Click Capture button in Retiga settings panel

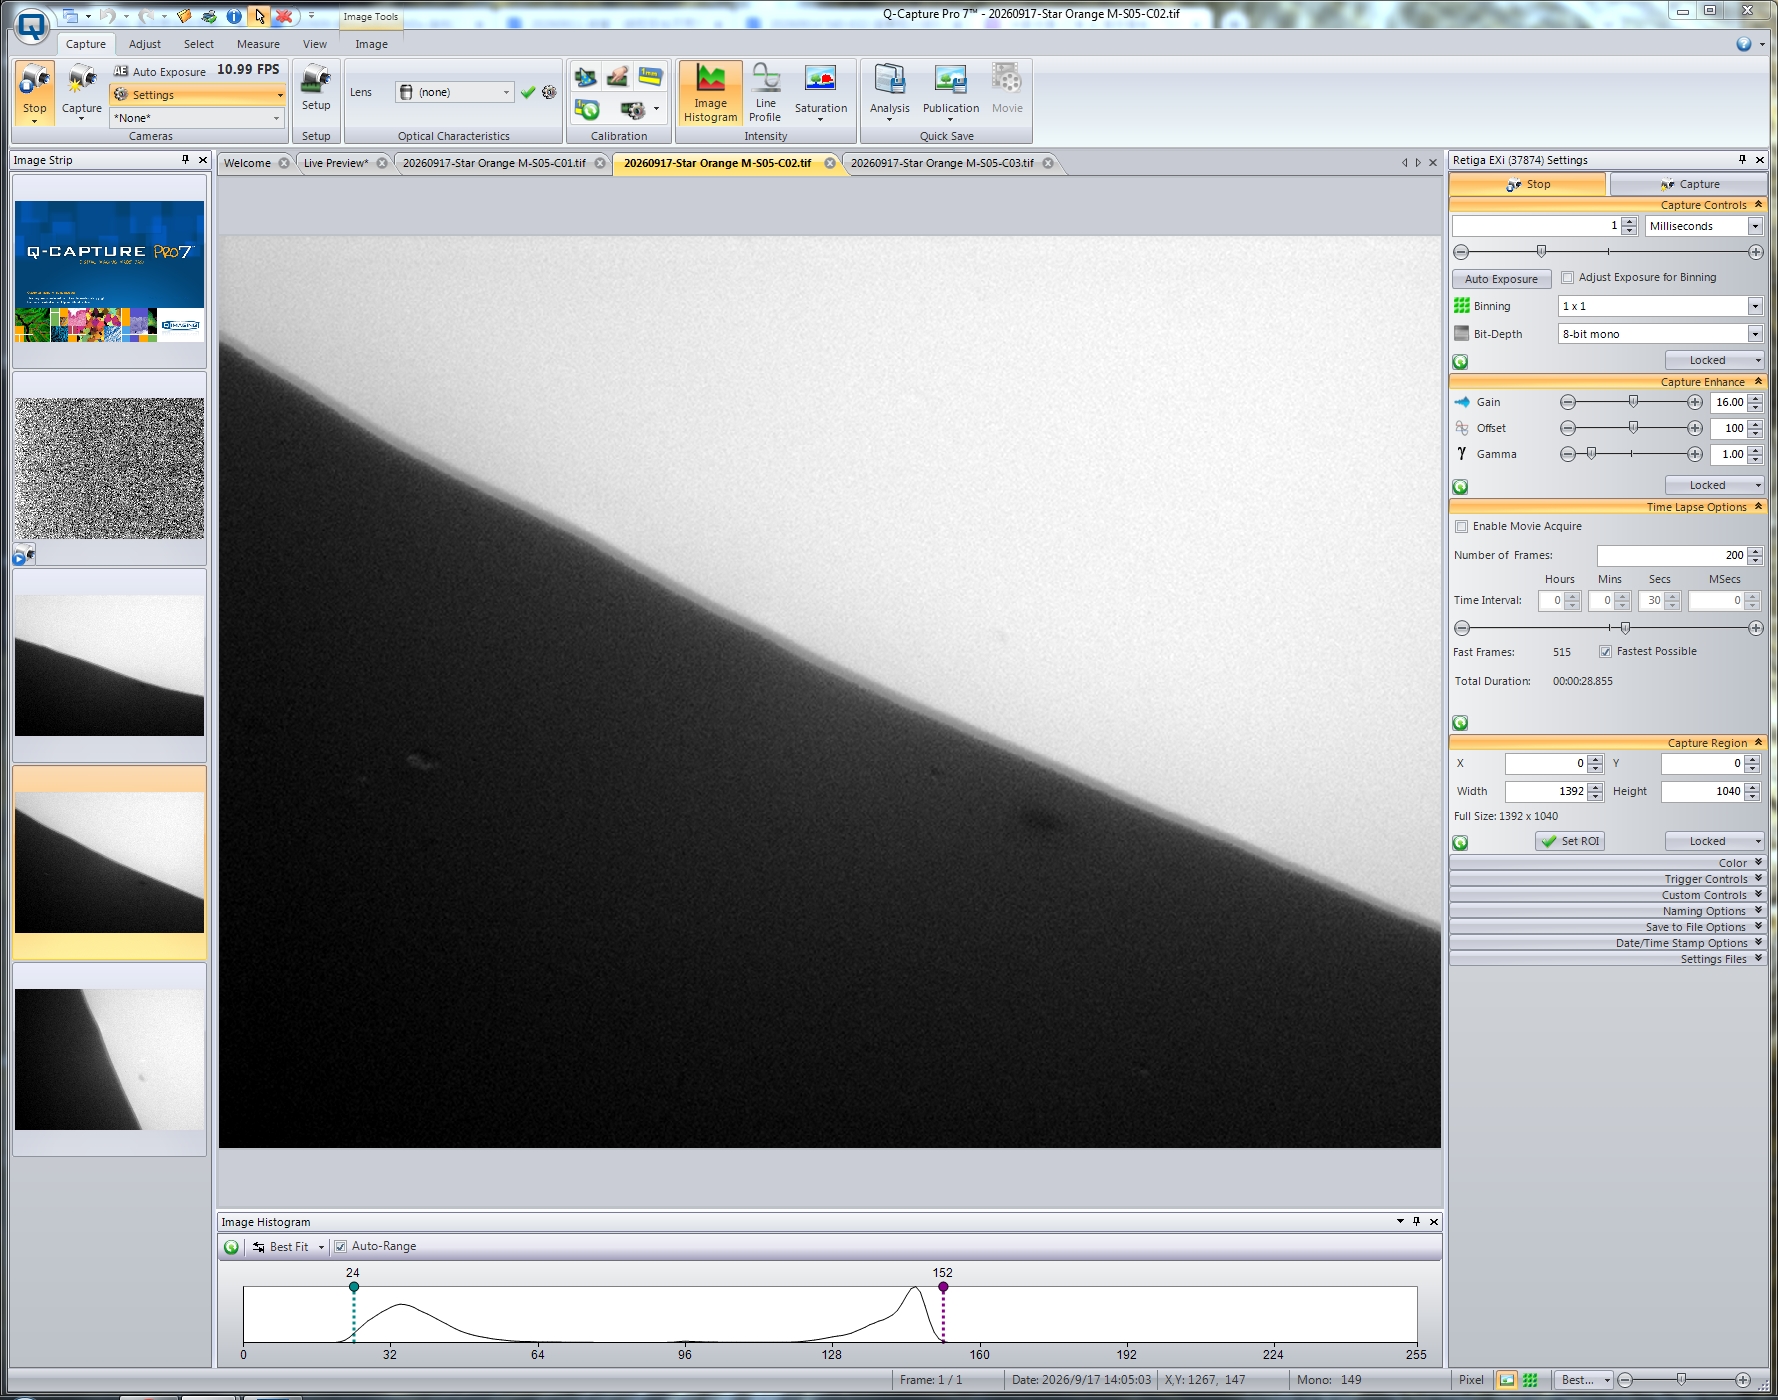click(1688, 184)
